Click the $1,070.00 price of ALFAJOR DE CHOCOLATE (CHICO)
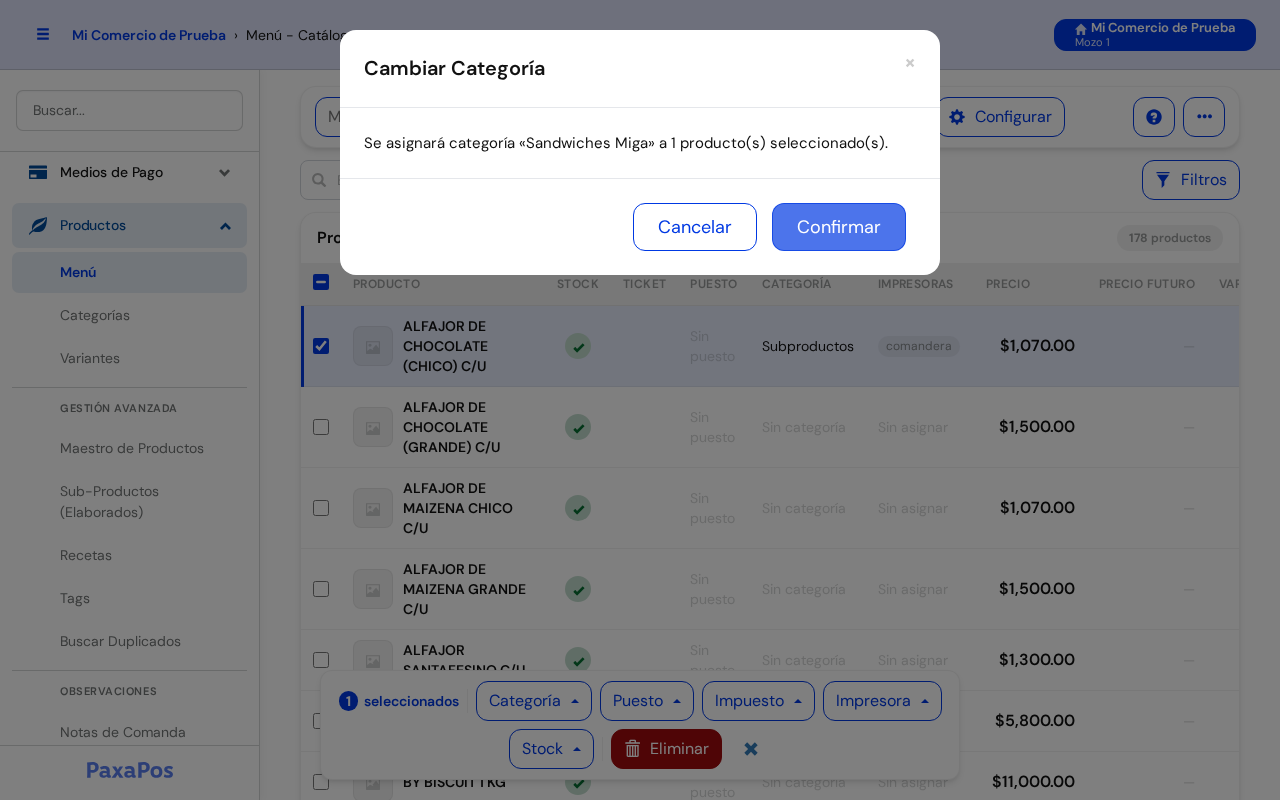Viewport: 1280px width, 800px height. [1037, 346]
